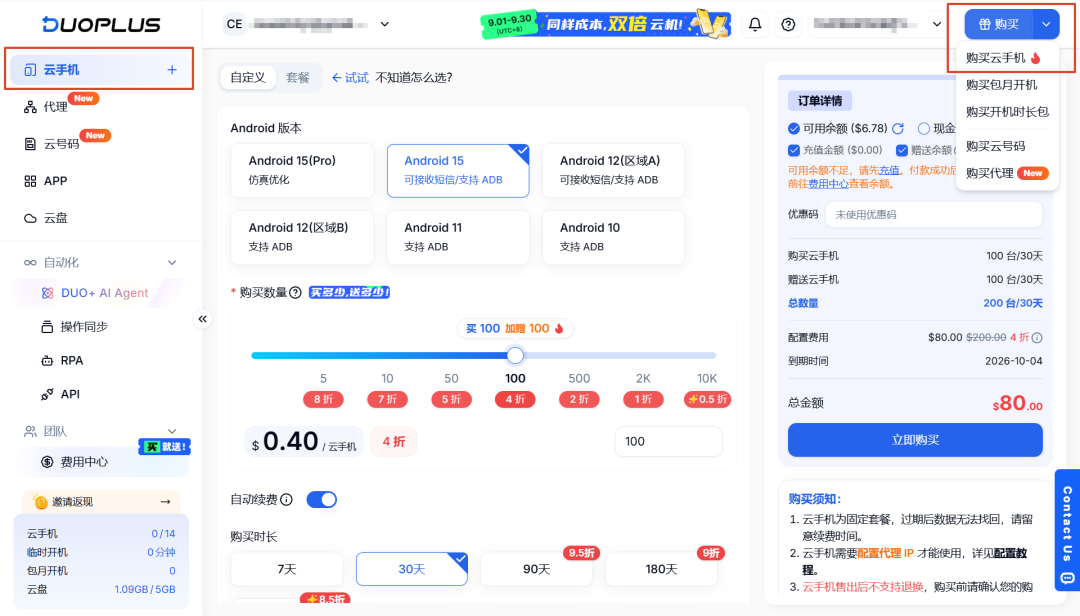The width and height of the screenshot is (1080, 616).
Task: Click the 立即购买 button
Action: (x=915, y=440)
